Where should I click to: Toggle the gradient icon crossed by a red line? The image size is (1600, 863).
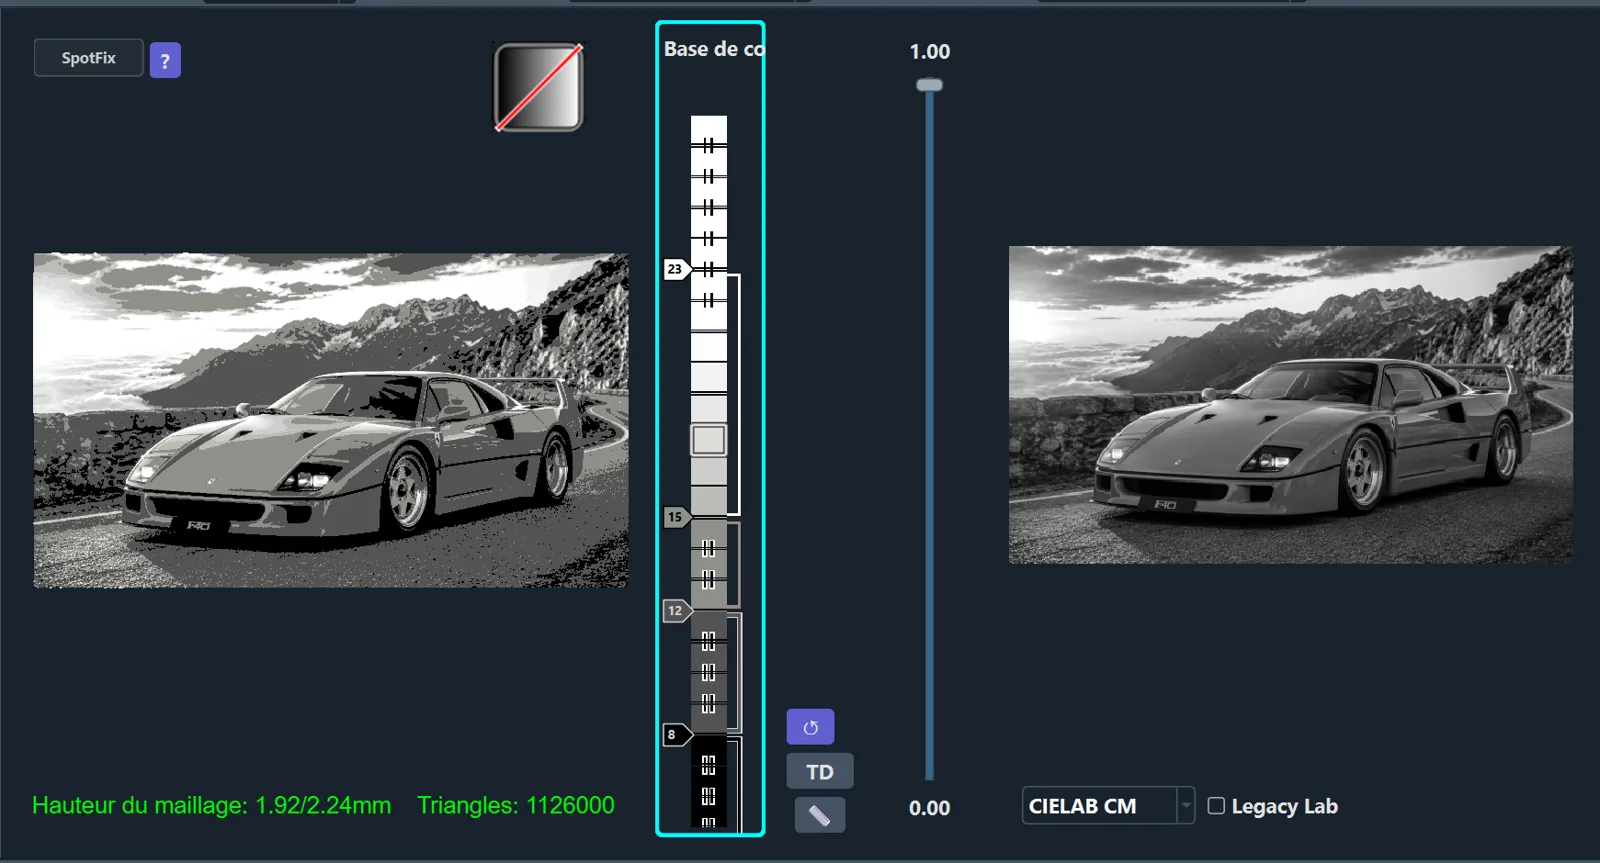(x=538, y=87)
